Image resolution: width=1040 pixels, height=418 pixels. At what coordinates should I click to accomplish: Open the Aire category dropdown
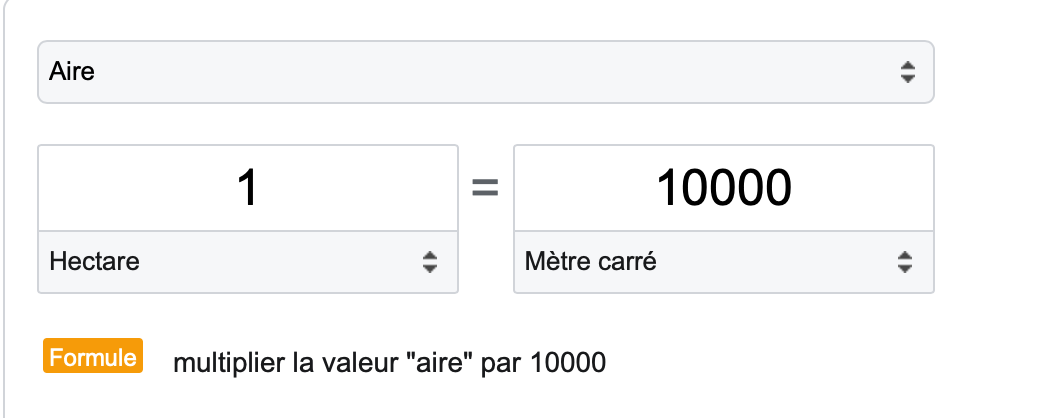coord(485,71)
